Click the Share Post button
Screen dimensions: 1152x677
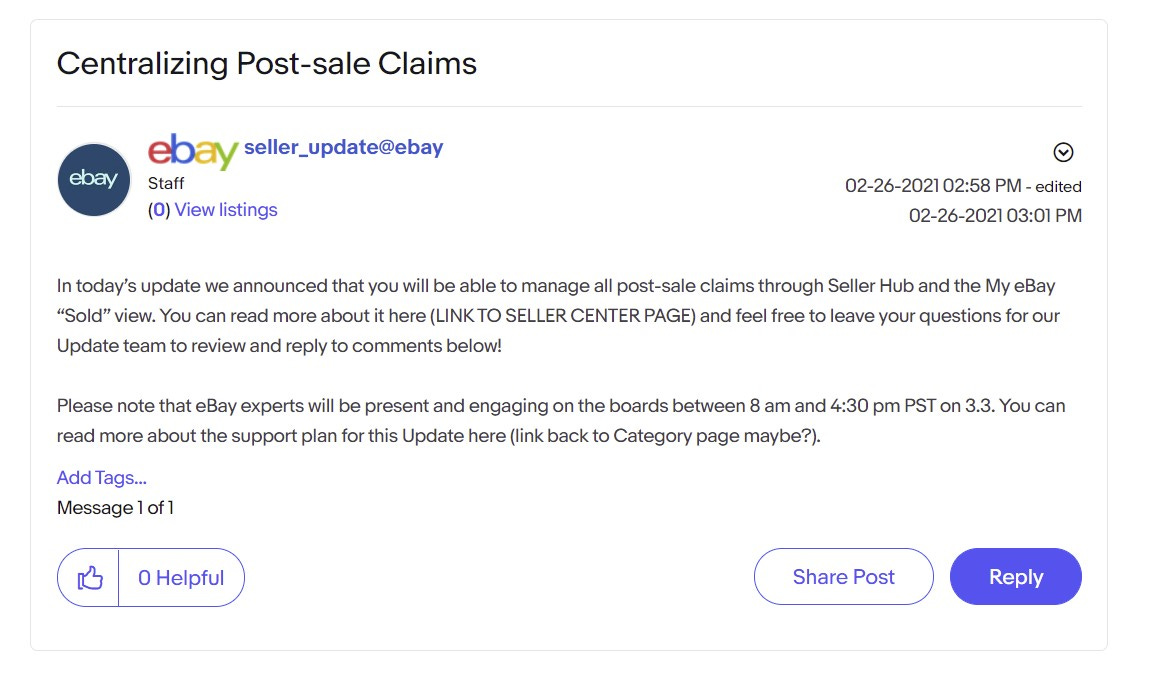[x=843, y=577]
